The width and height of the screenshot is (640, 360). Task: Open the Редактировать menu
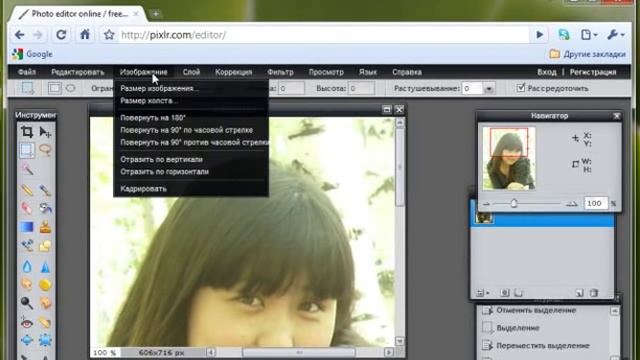[x=78, y=72]
